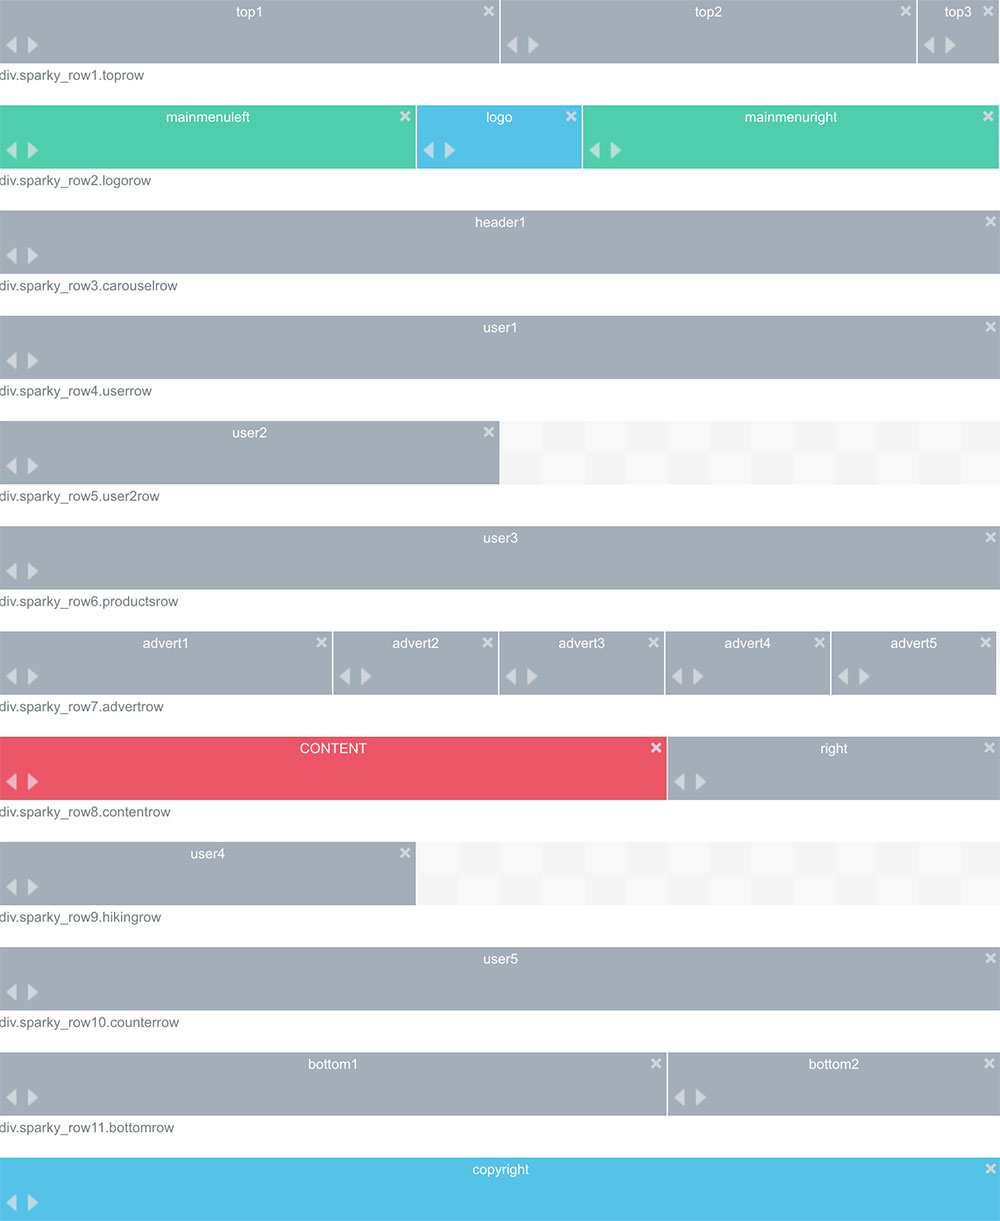Remove the bottom1 position

coord(656,1063)
